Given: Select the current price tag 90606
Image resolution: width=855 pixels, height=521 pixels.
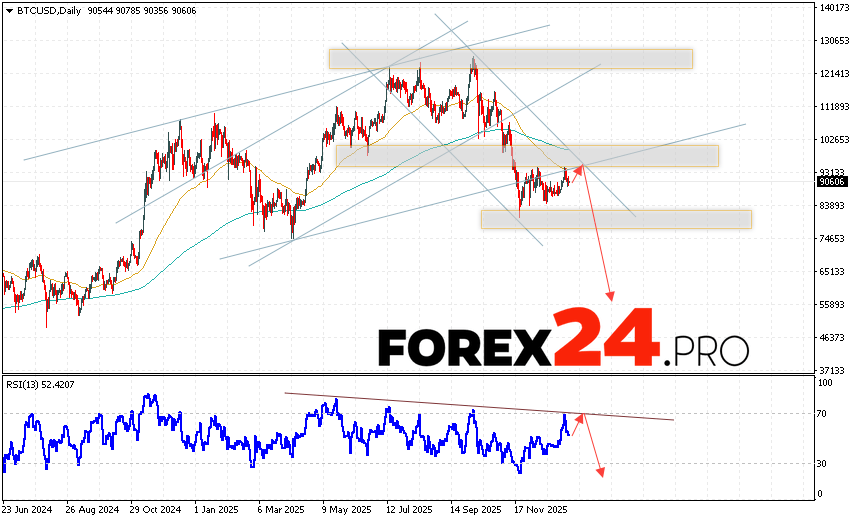Looking at the screenshot, I should [x=831, y=182].
